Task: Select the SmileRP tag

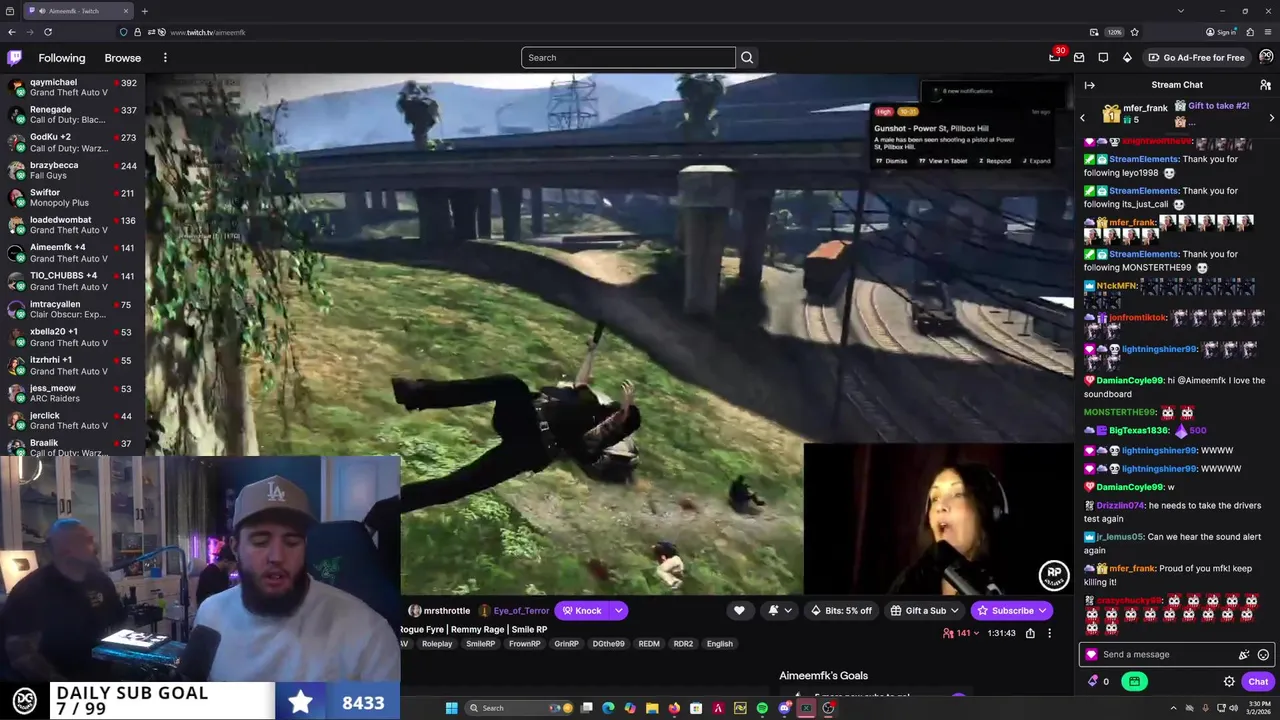Action: (481, 644)
